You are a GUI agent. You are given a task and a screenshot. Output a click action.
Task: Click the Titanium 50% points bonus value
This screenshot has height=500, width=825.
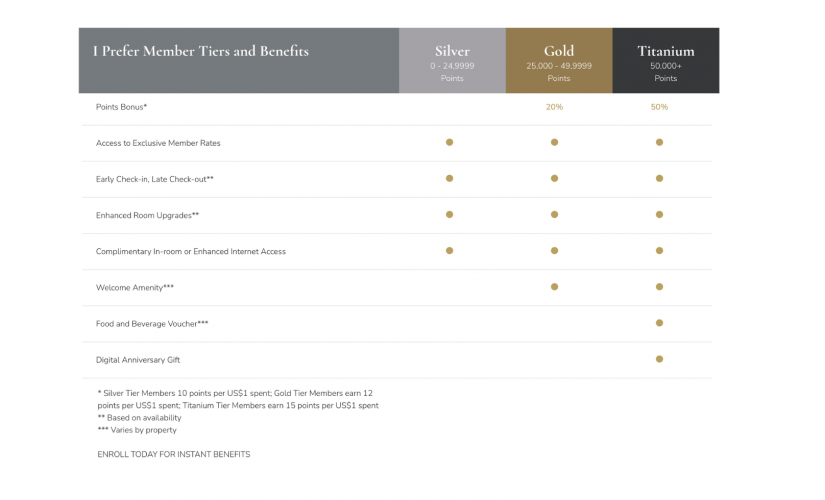point(659,107)
